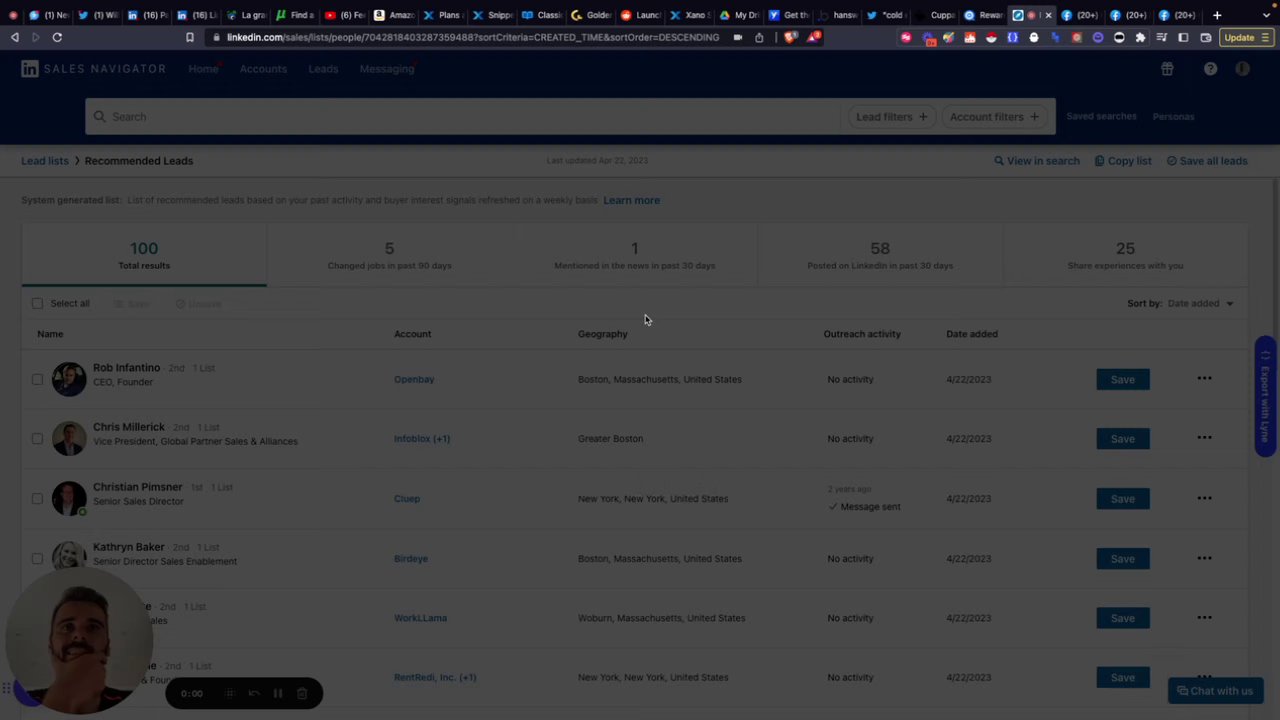Check the box next to Rob Infantino
This screenshot has height=720, width=1280.
pos(37,379)
